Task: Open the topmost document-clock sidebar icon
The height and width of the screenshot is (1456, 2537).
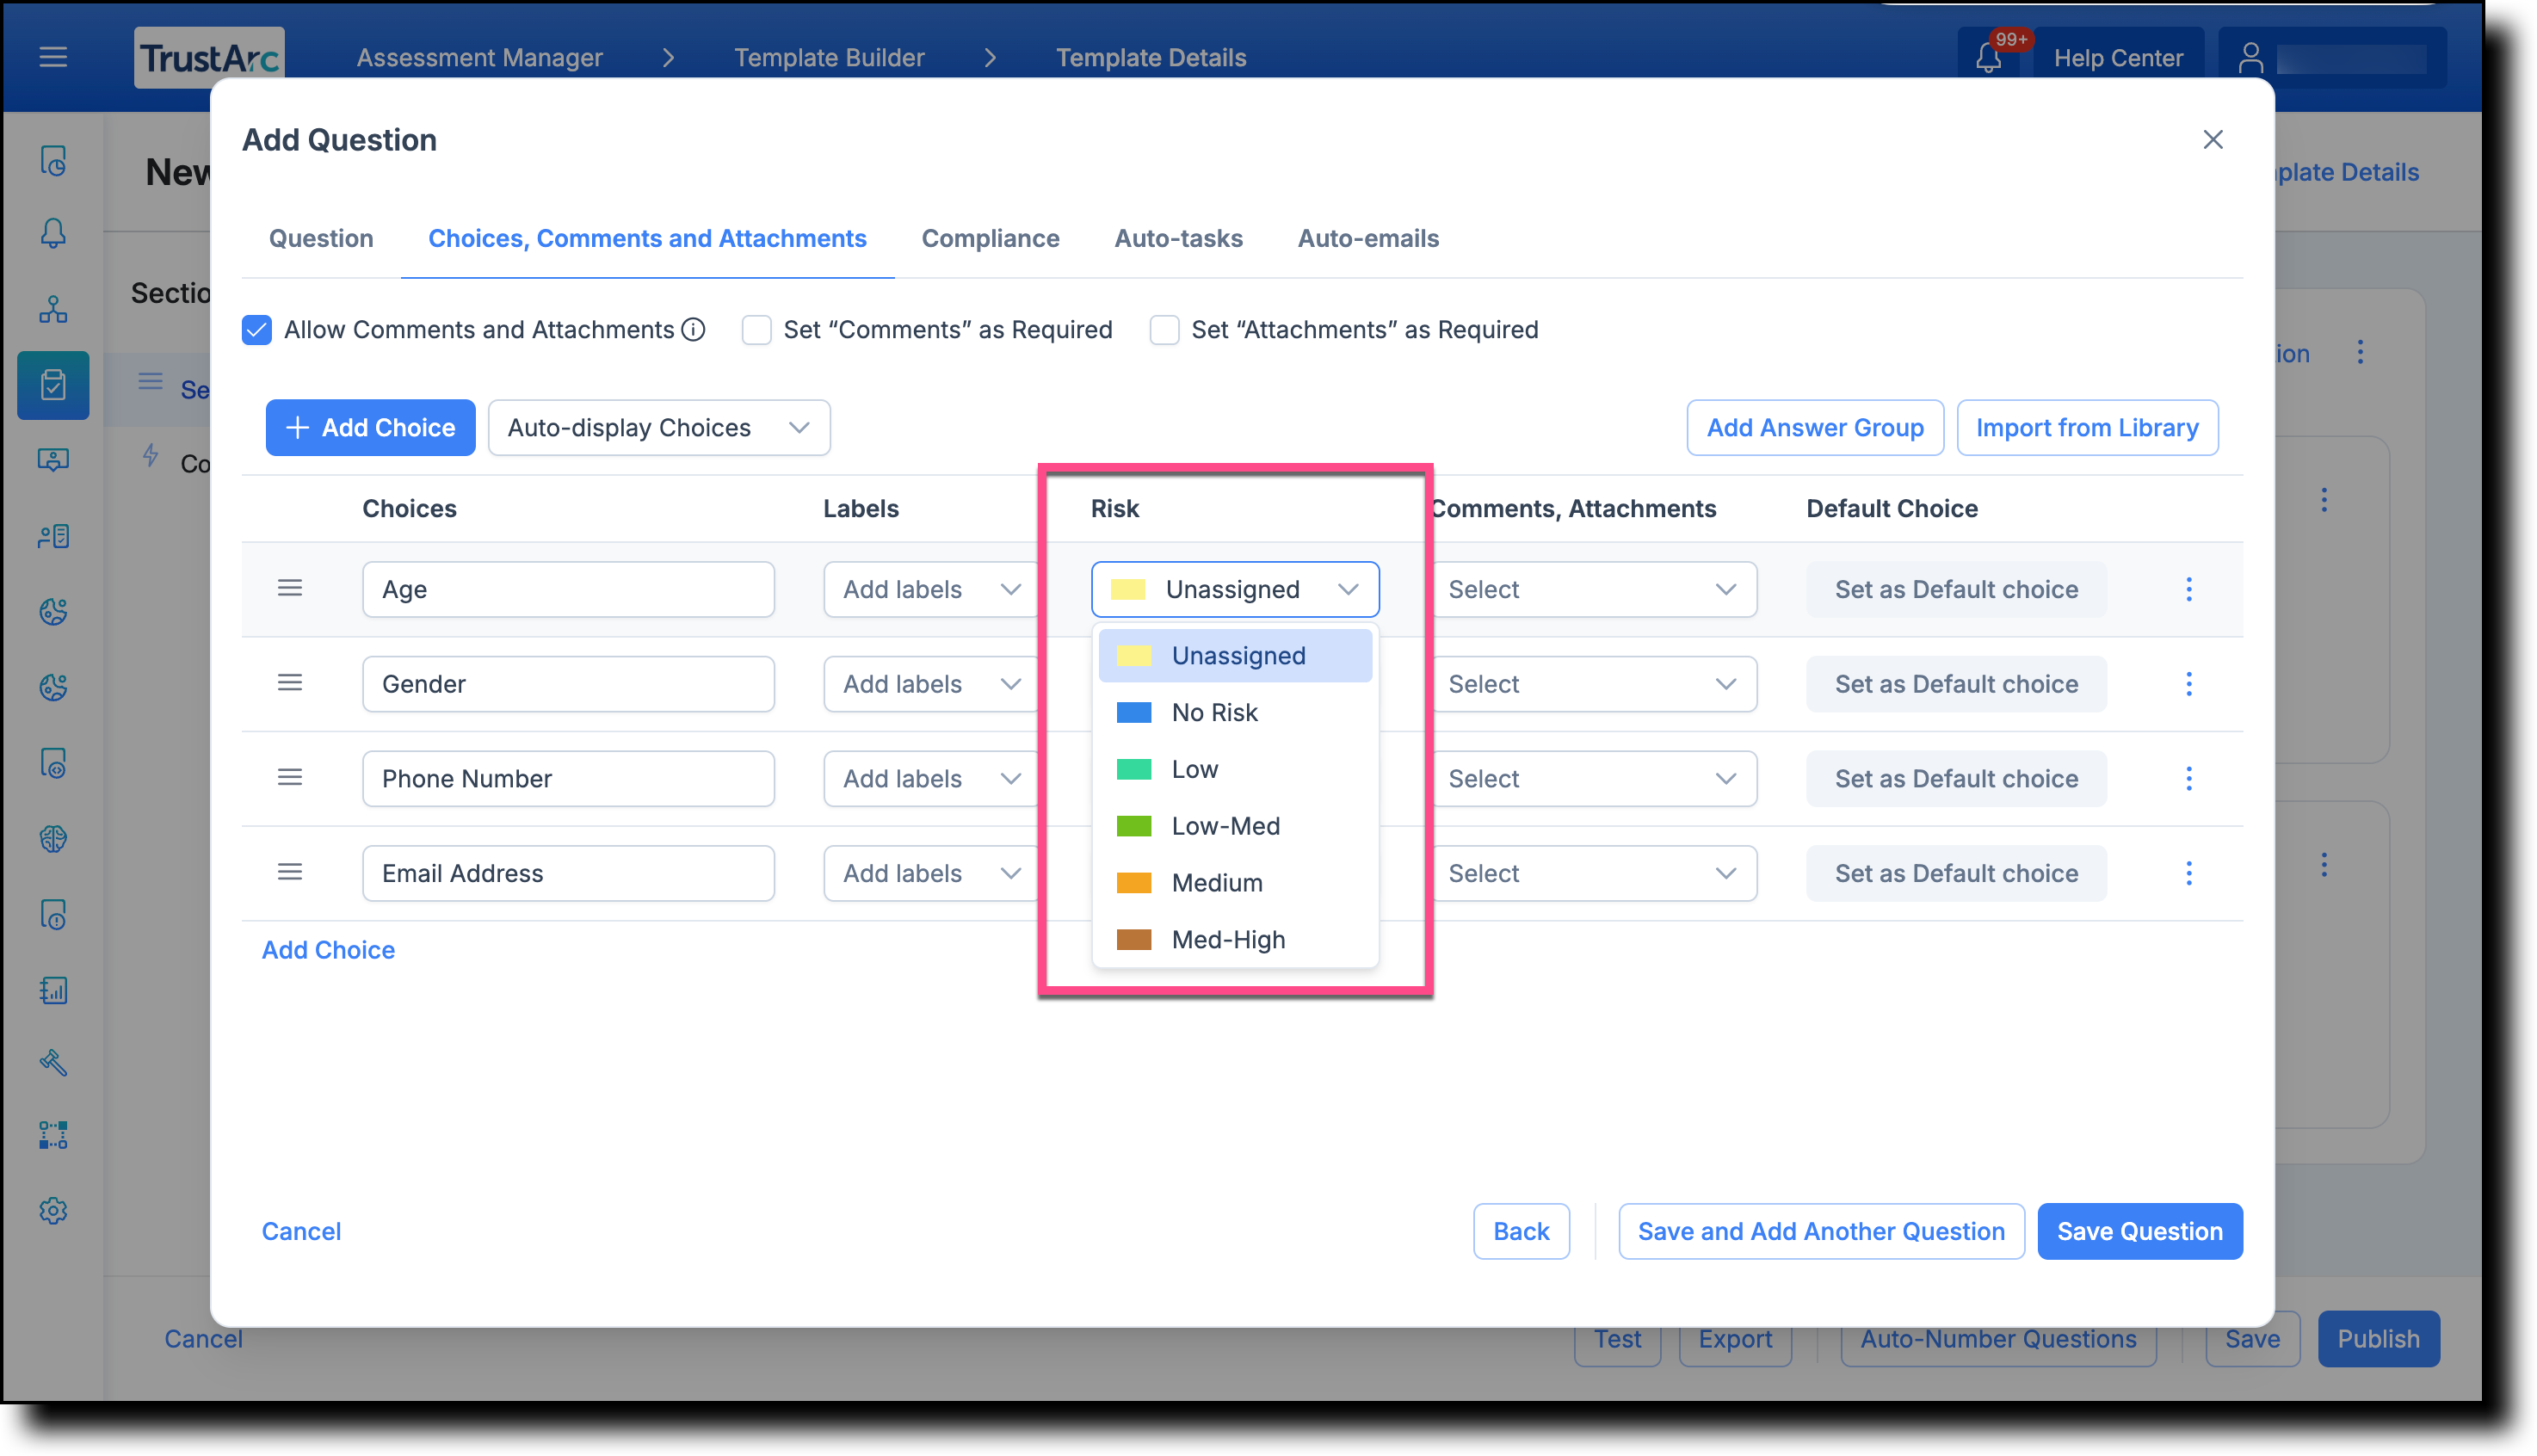Action: (53, 160)
